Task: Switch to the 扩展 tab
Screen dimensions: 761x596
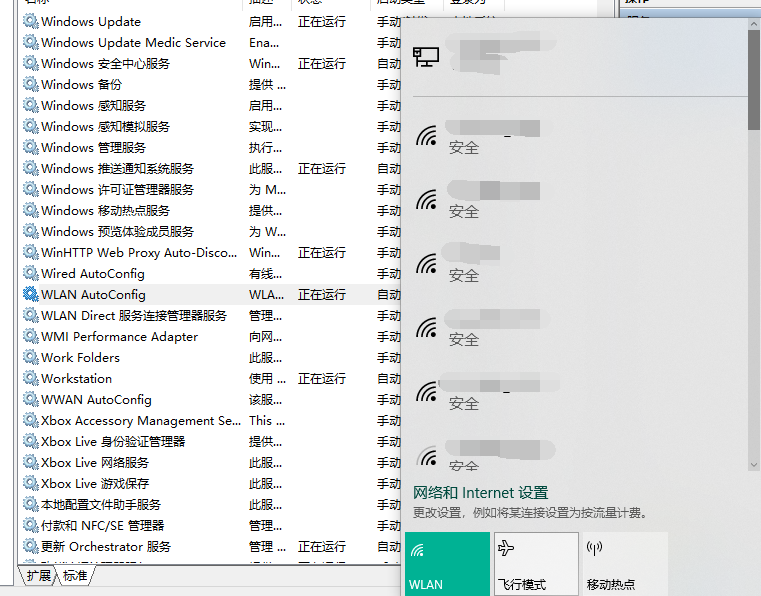Action: point(38,576)
